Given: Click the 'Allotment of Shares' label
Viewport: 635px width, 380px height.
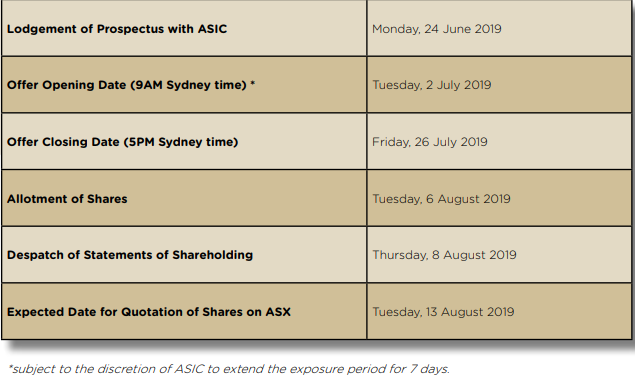Looking at the screenshot, I should tap(67, 199).
